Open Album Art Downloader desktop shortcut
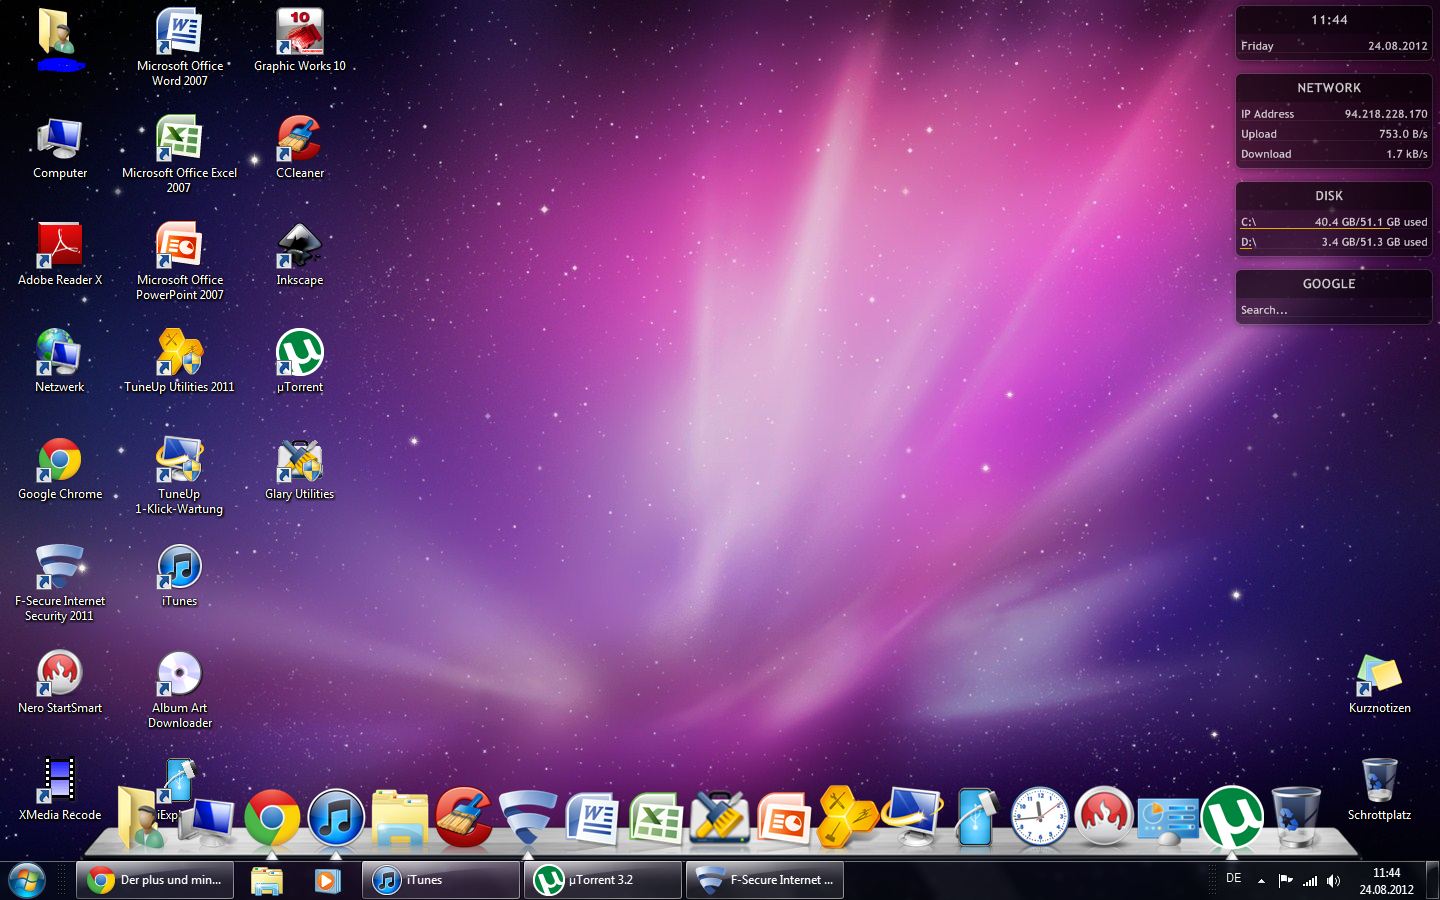The width and height of the screenshot is (1440, 900). click(x=180, y=689)
